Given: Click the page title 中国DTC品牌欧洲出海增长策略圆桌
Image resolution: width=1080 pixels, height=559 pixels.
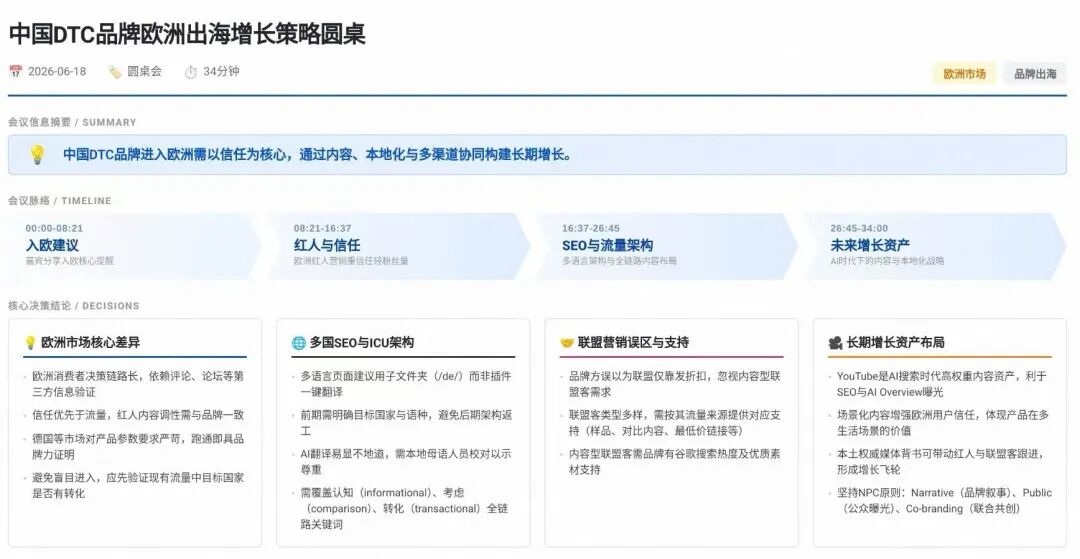Looking at the screenshot, I should [x=187, y=34].
